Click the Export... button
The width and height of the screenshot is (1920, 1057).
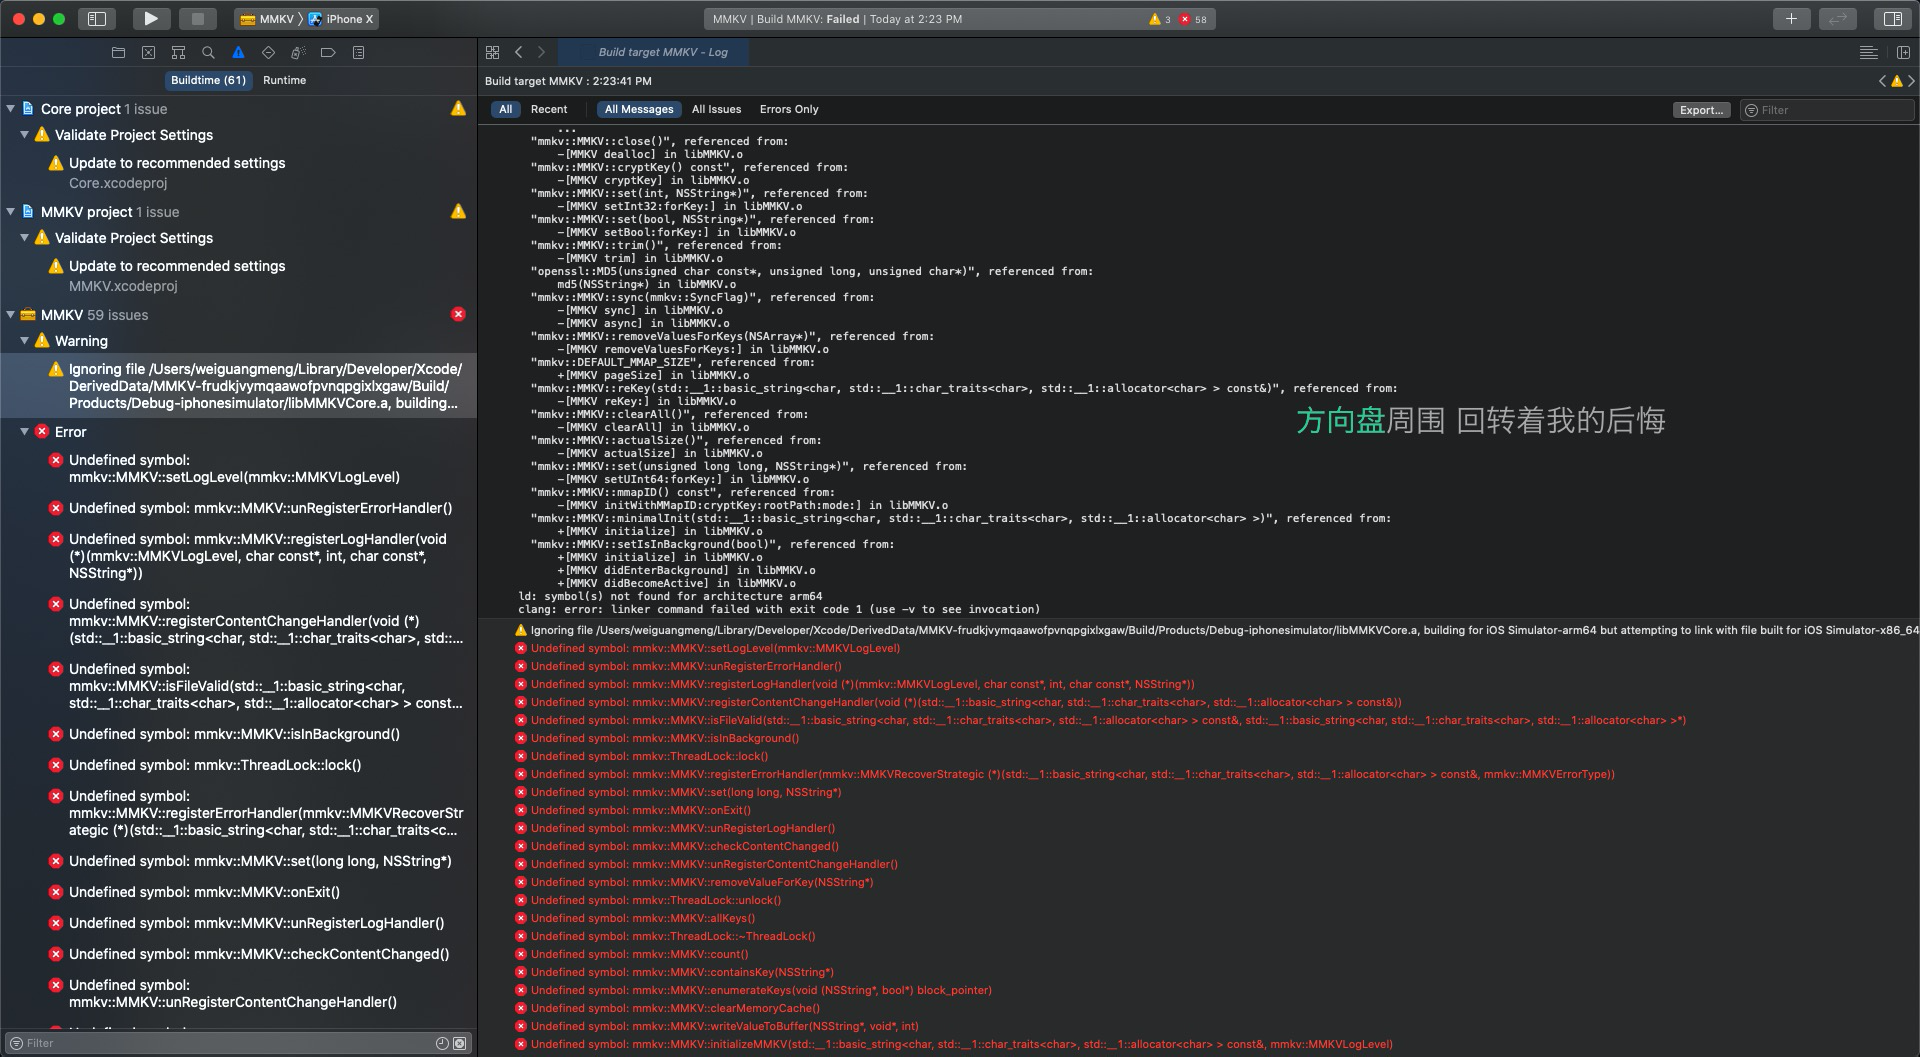[x=1701, y=110]
